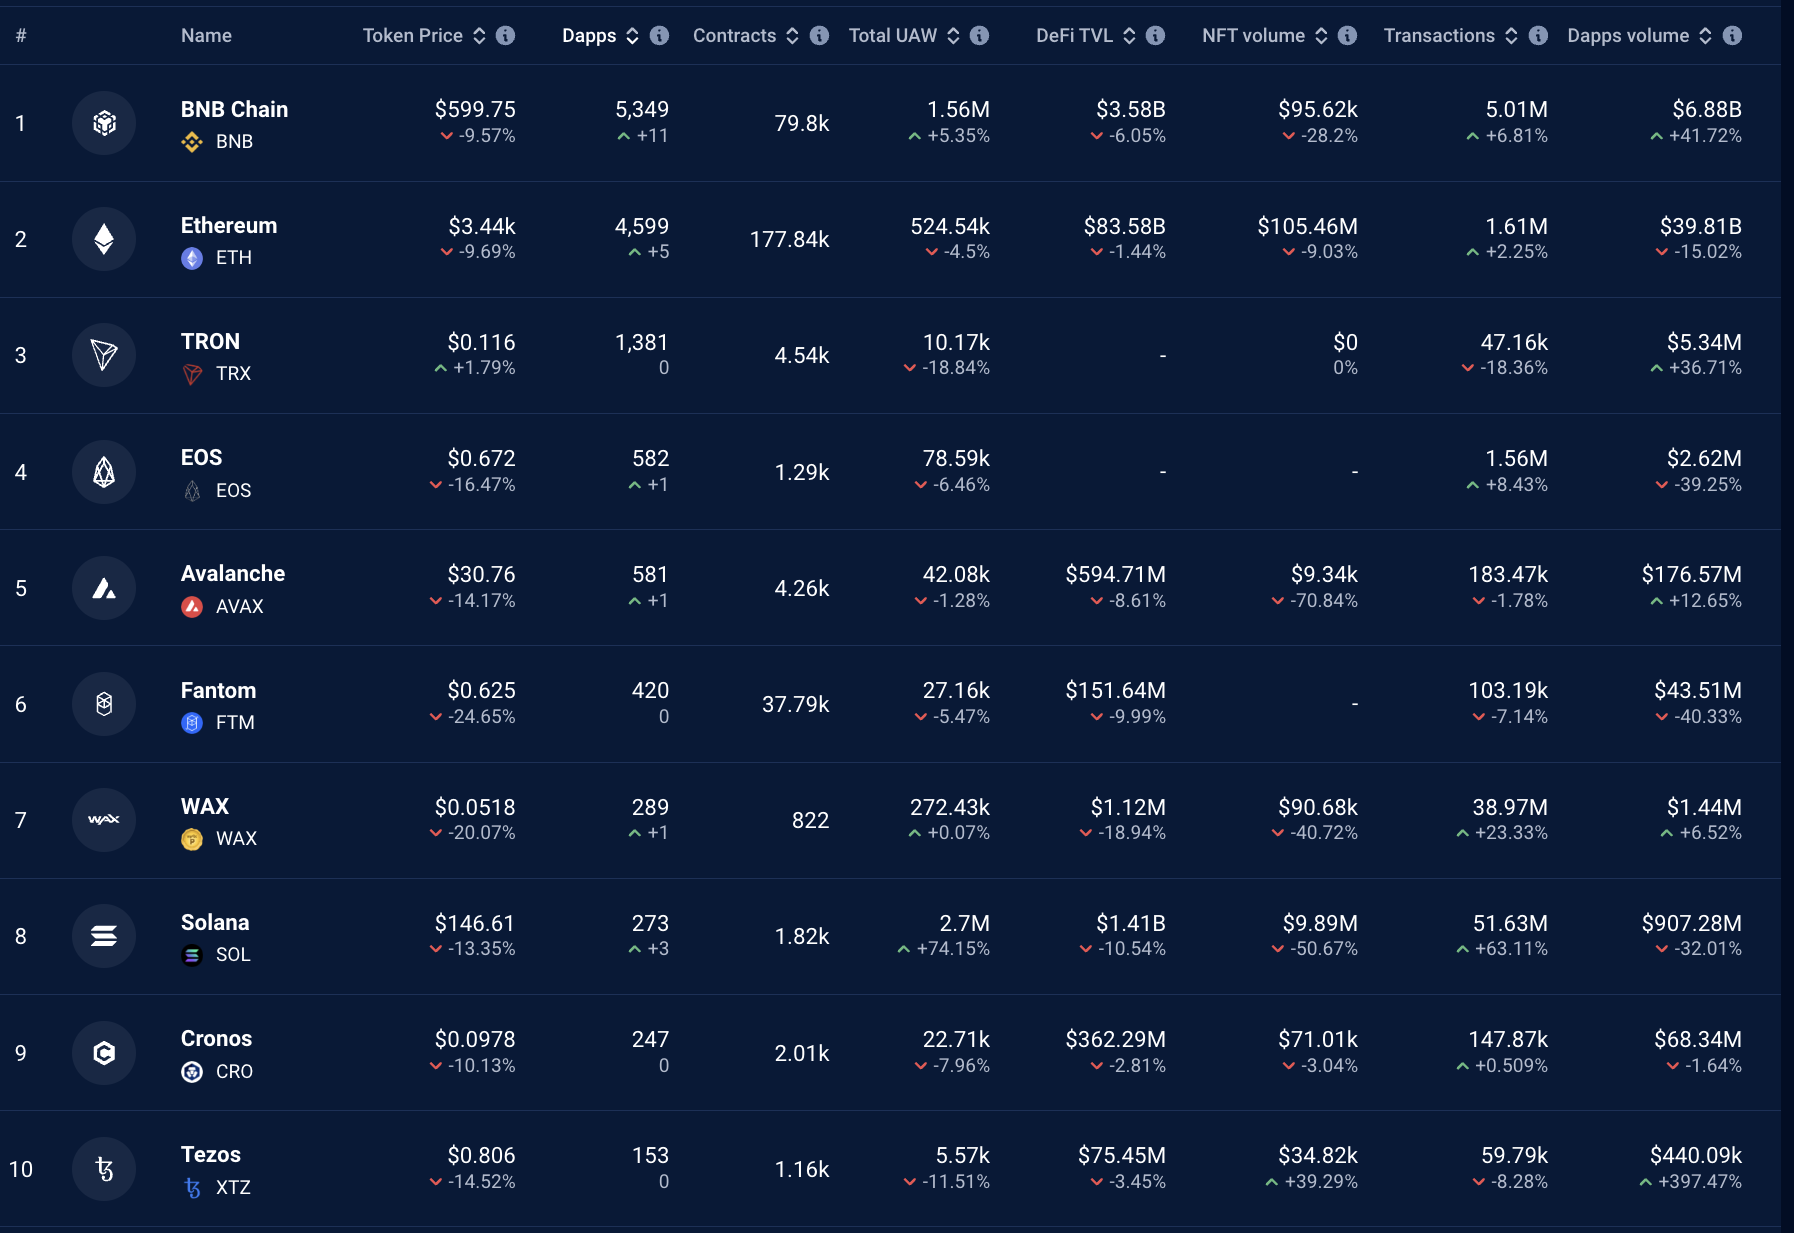Click the info icon beside Dapps volume
The image size is (1794, 1233).
(1732, 36)
